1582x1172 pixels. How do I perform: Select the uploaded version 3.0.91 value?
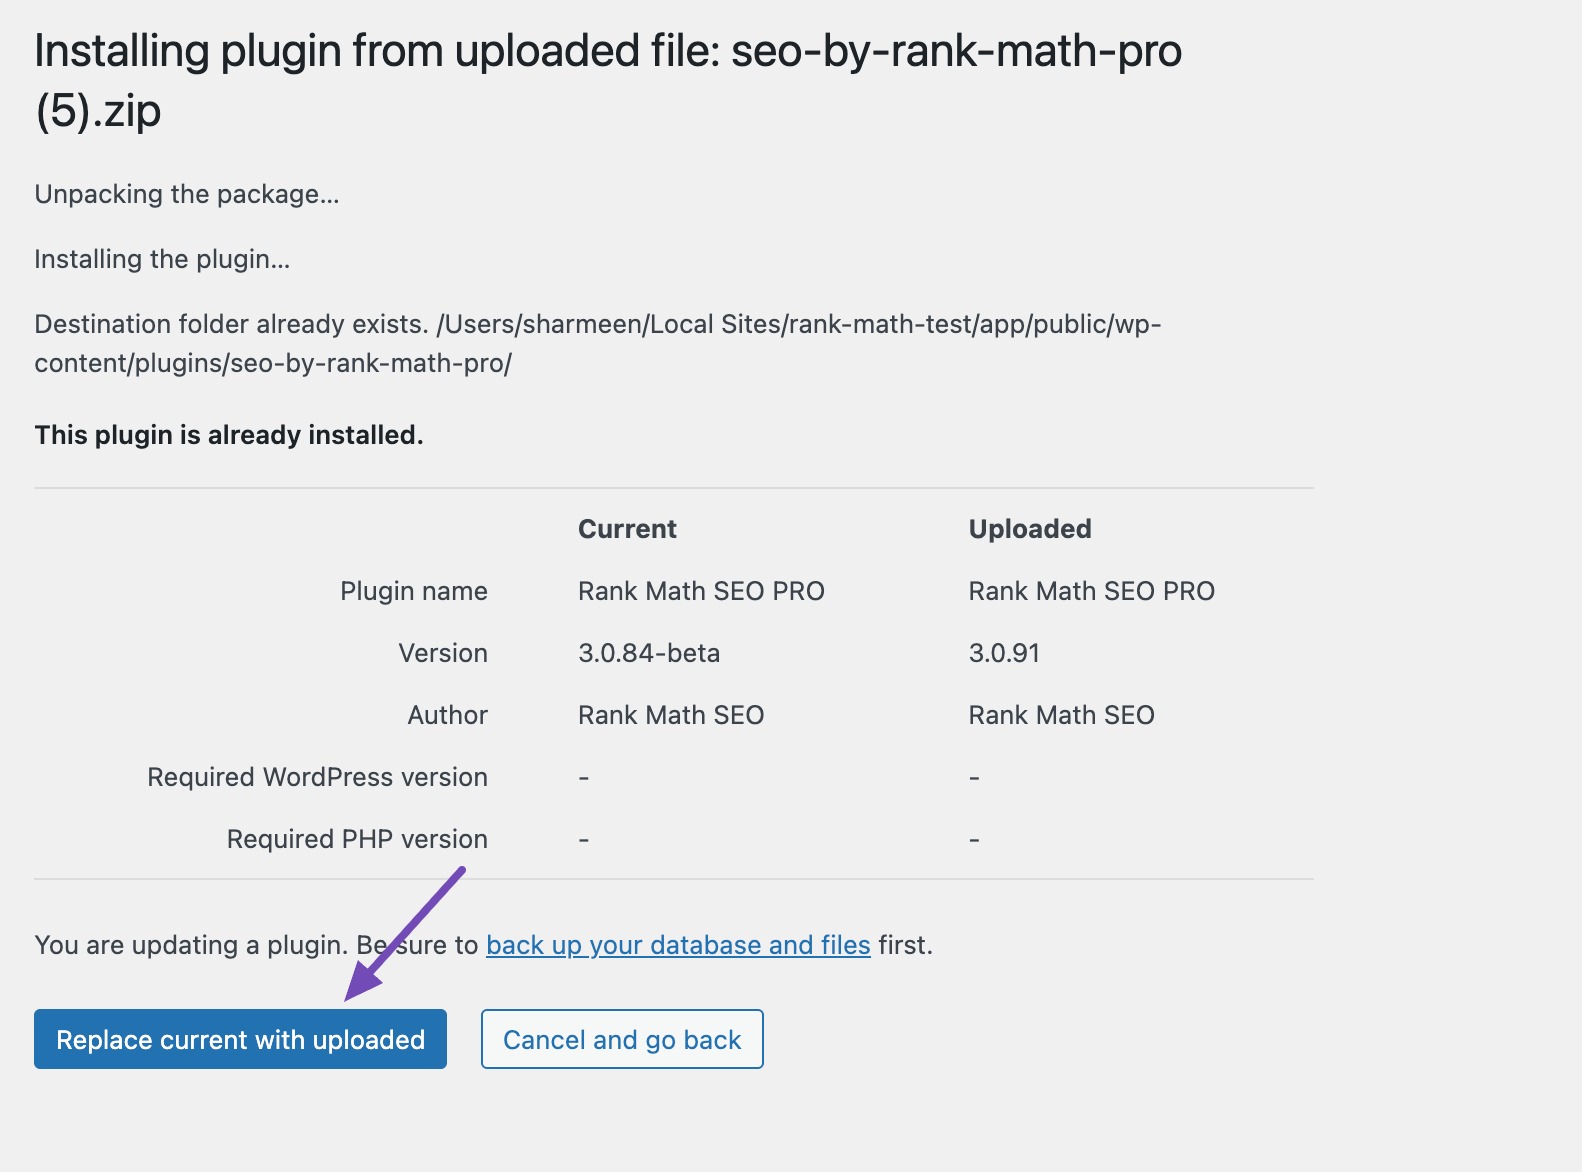[x=1004, y=653]
